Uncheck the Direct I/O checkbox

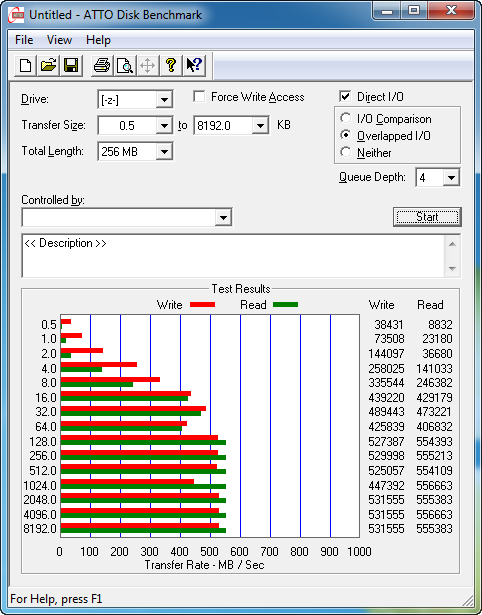click(x=345, y=96)
